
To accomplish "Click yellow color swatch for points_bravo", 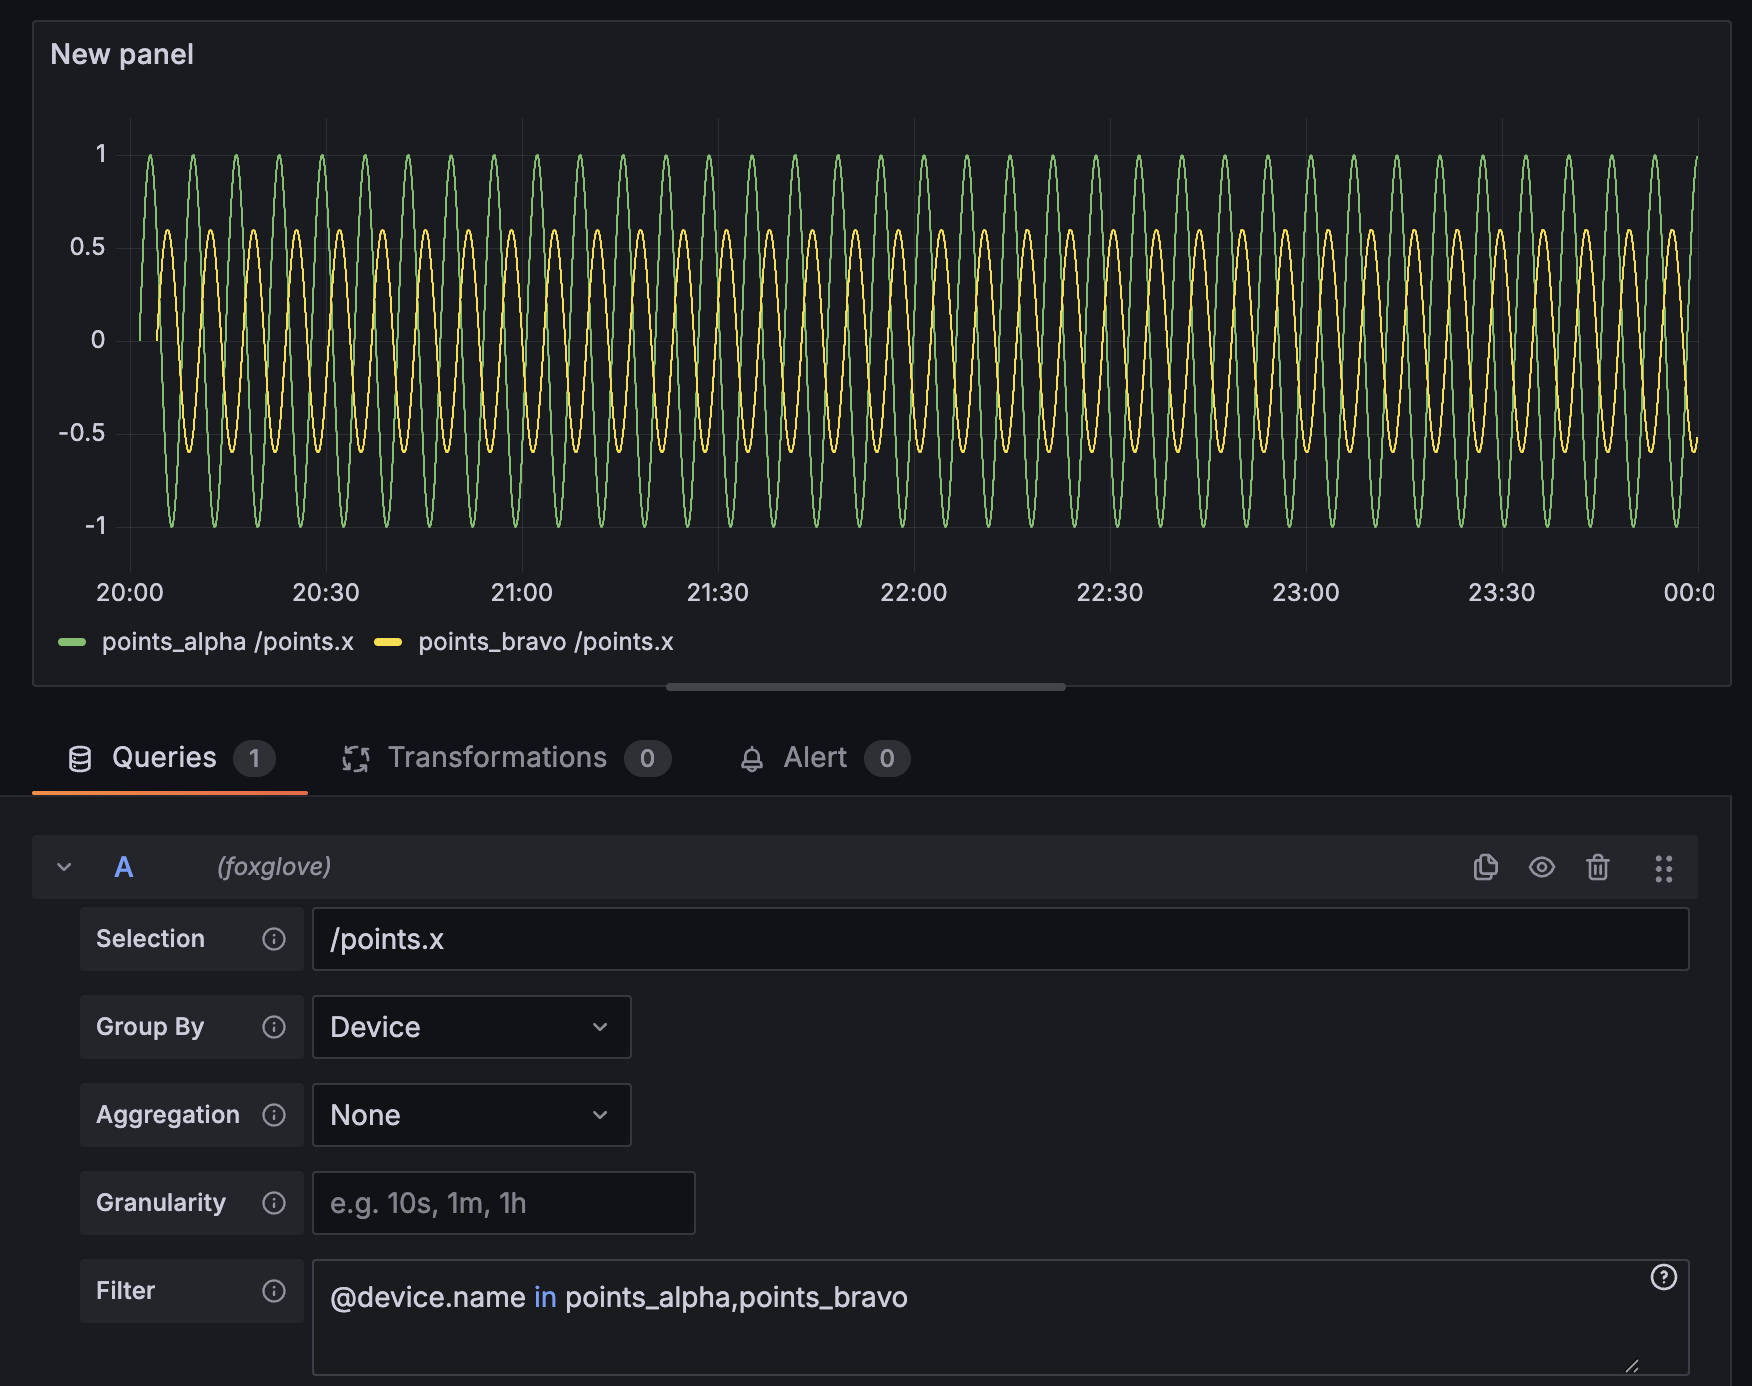I will click(388, 642).
